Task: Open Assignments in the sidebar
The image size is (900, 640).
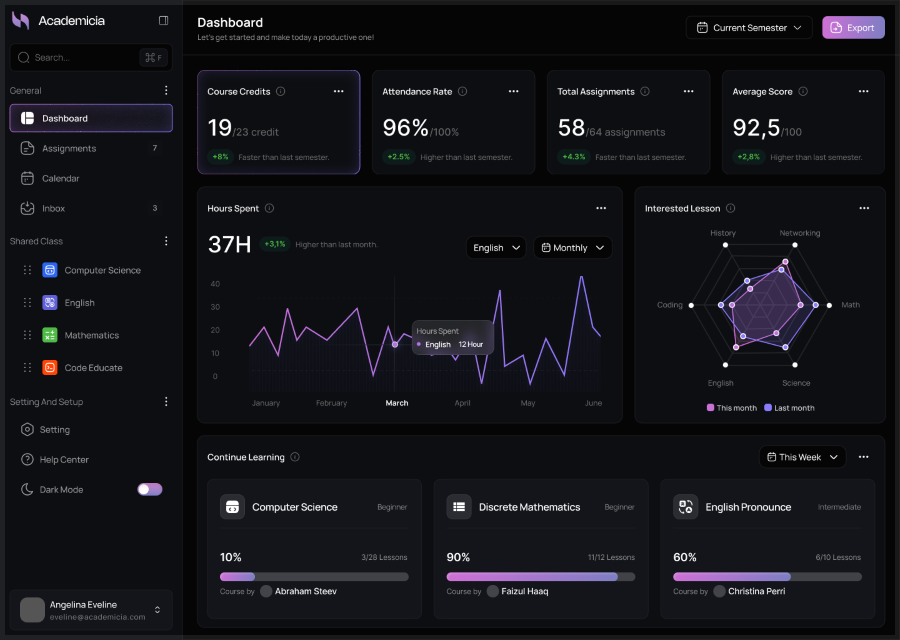Action: pyautogui.click(x=69, y=148)
